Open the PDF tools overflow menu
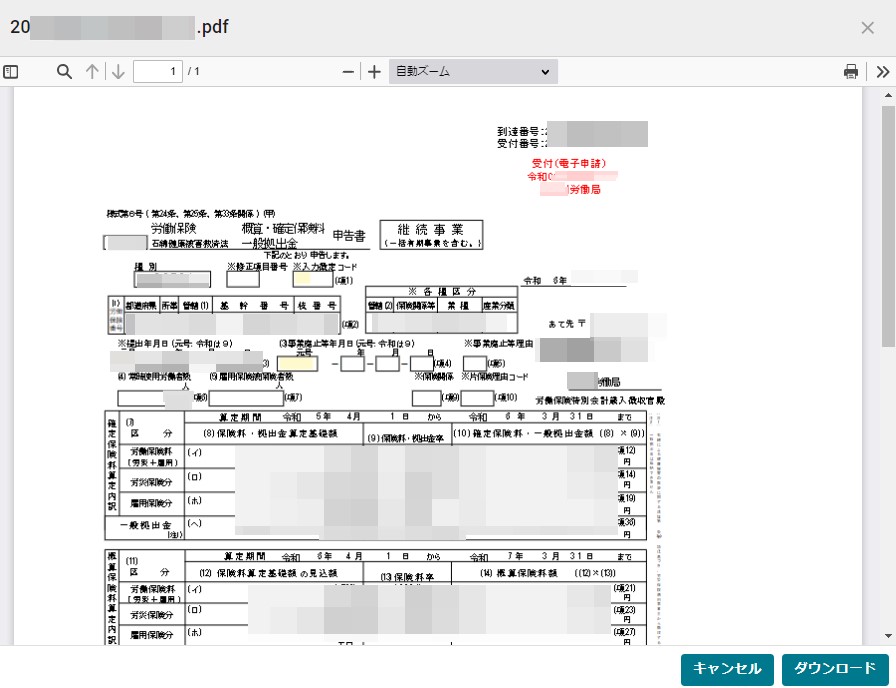 883,72
